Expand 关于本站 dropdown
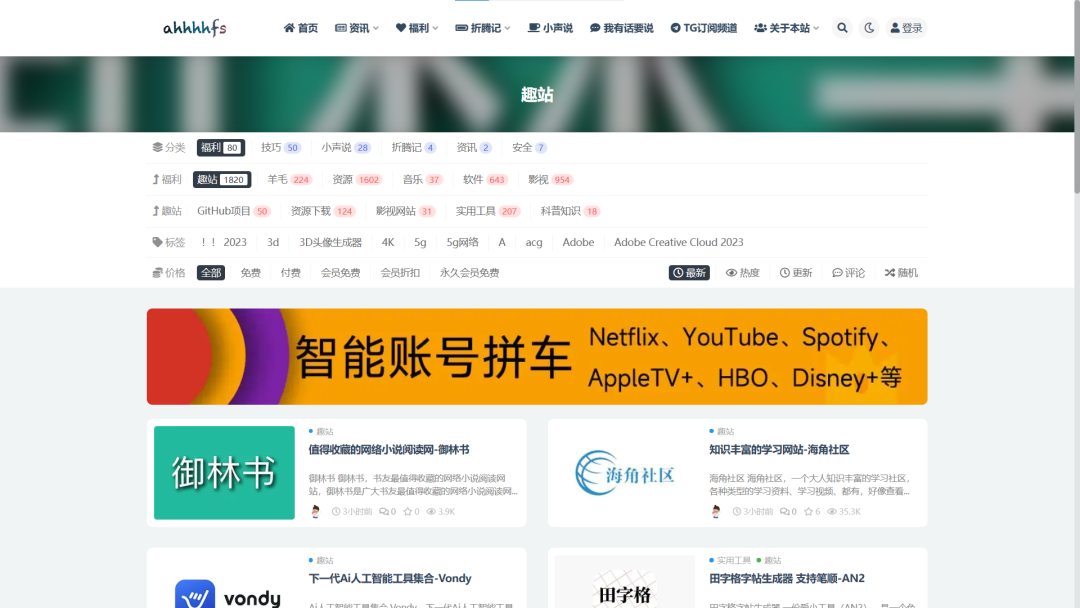This screenshot has width=1080, height=608. 787,28
